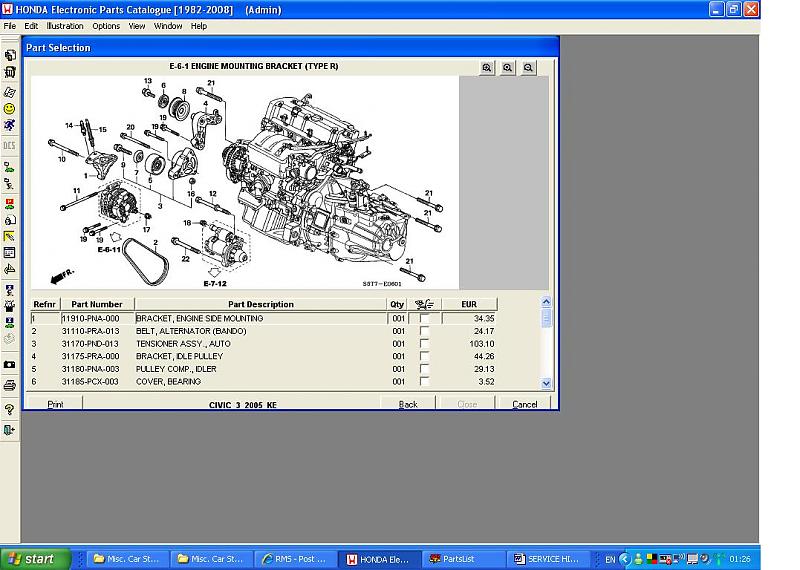
Task: Click the Refnr column header
Action: coord(44,304)
